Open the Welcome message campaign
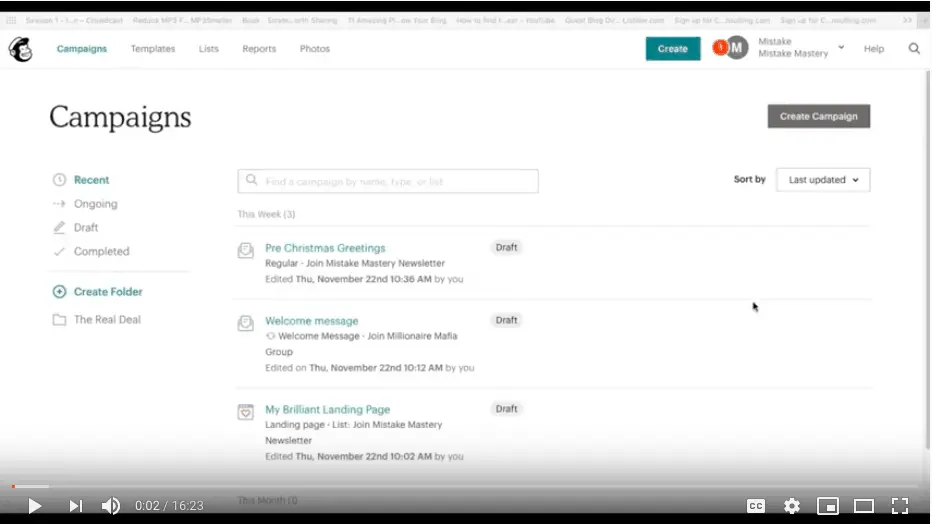932x524 pixels. [x=311, y=321]
